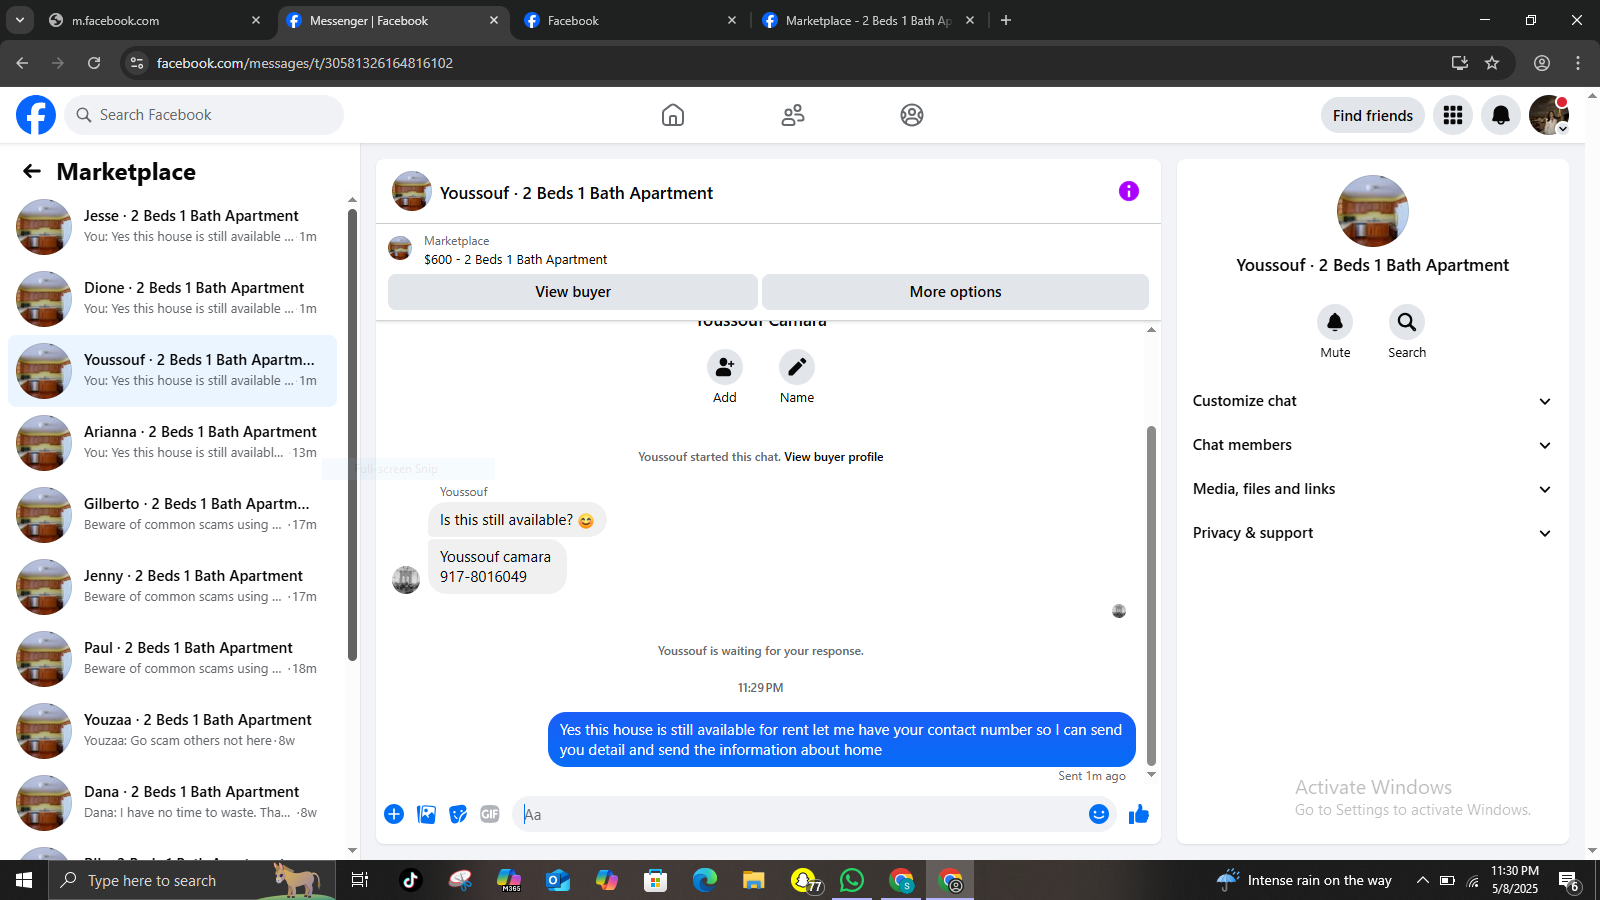Click the large Youssouf listing thumbnail in details panel

(x=1373, y=211)
